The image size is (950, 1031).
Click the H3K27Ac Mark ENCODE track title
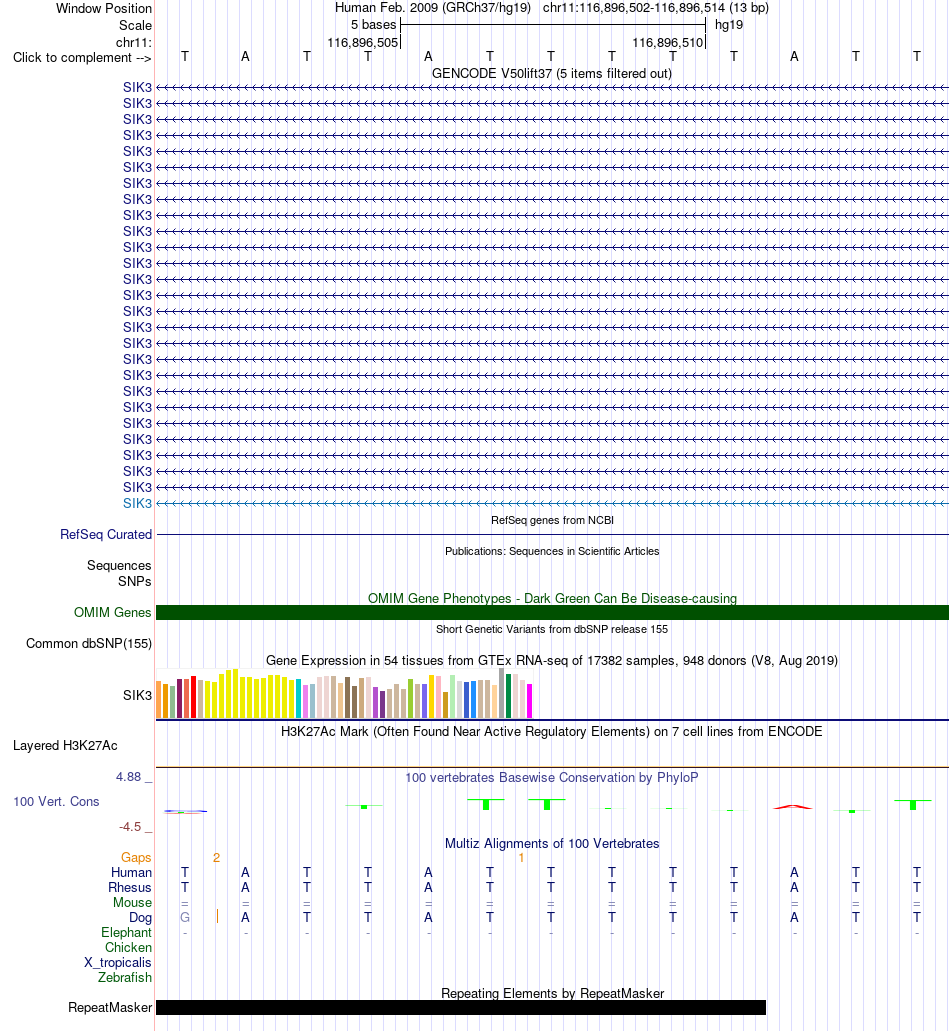point(552,731)
